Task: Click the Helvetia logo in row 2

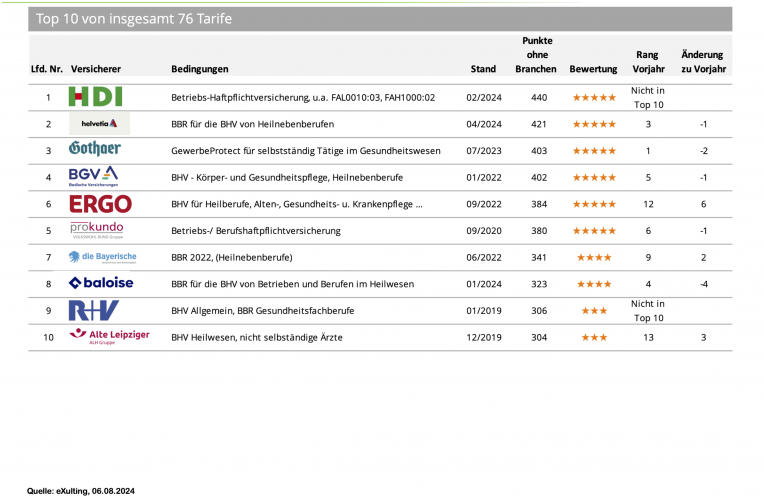Action: tap(99, 124)
